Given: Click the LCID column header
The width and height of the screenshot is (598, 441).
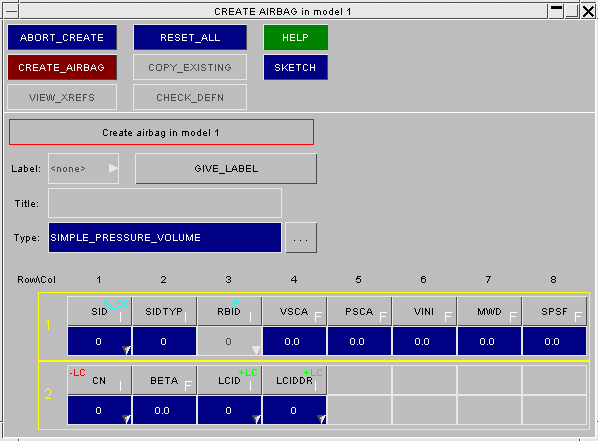Looking at the screenshot, I should 229,380.
